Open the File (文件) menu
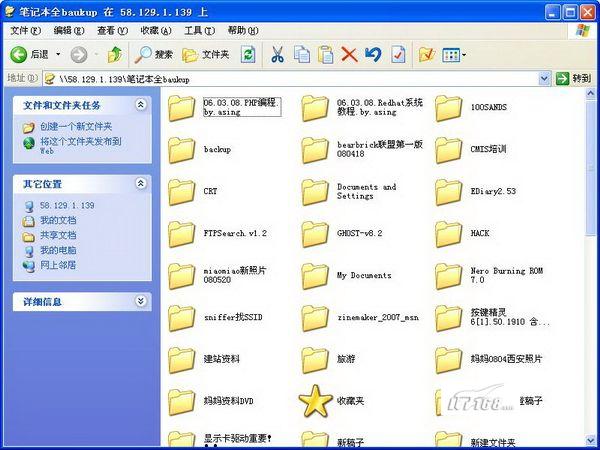The width and height of the screenshot is (600, 450). tap(19, 31)
